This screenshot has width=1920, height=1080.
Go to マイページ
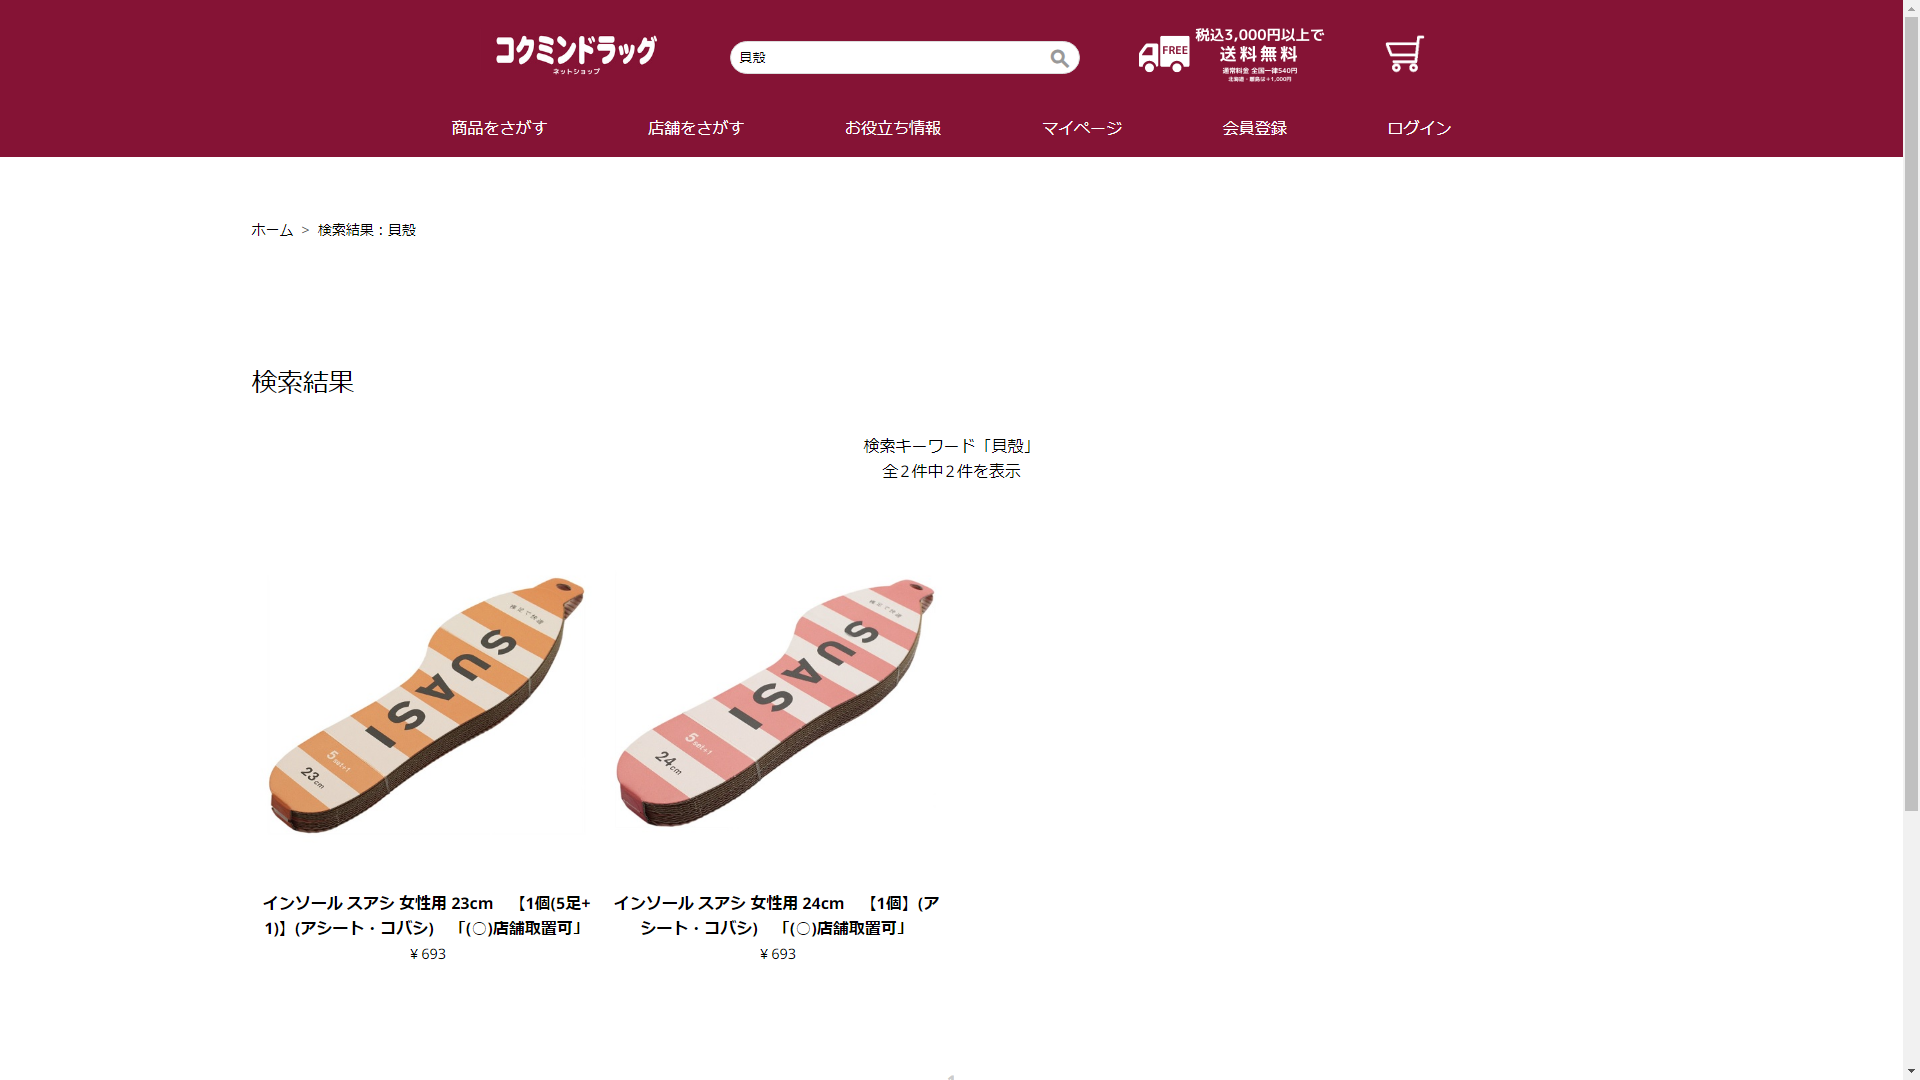tap(1082, 128)
